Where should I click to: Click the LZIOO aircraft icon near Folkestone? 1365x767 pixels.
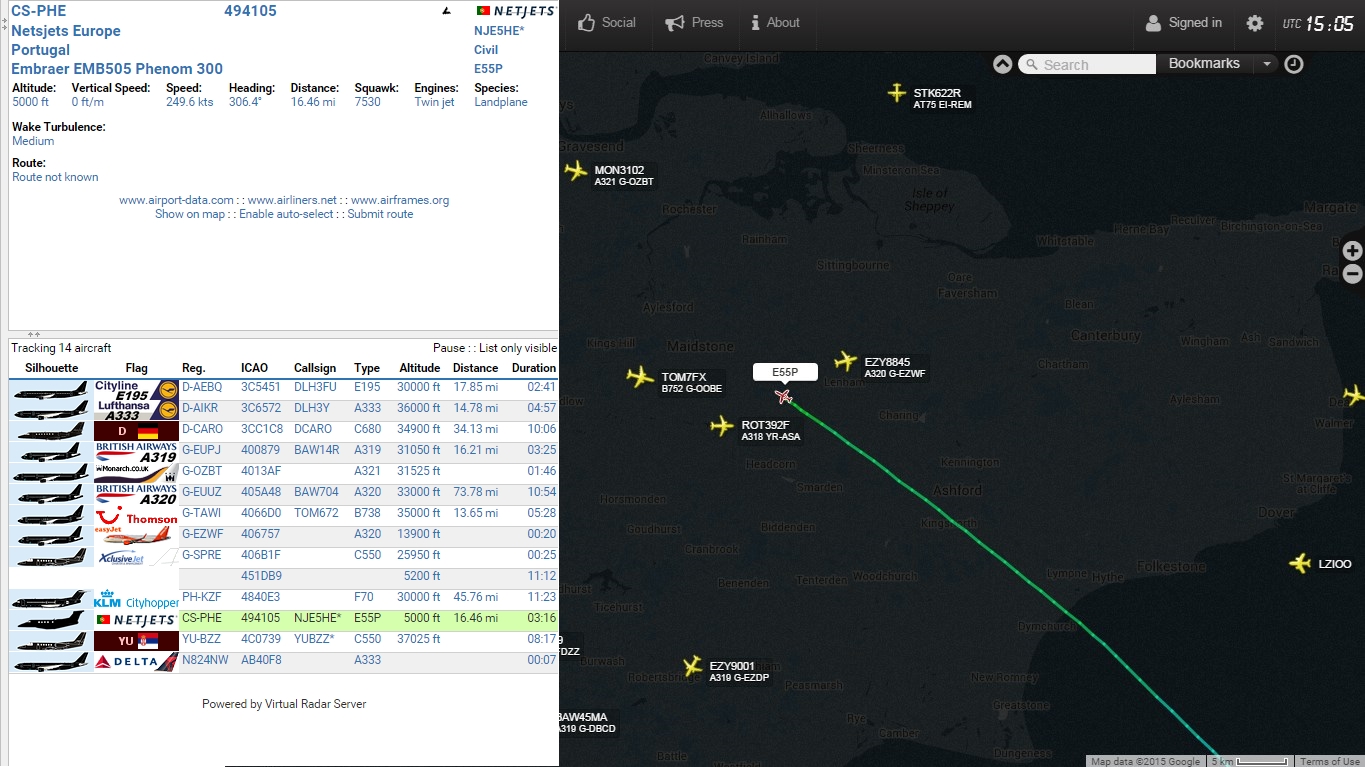pyautogui.click(x=1300, y=563)
